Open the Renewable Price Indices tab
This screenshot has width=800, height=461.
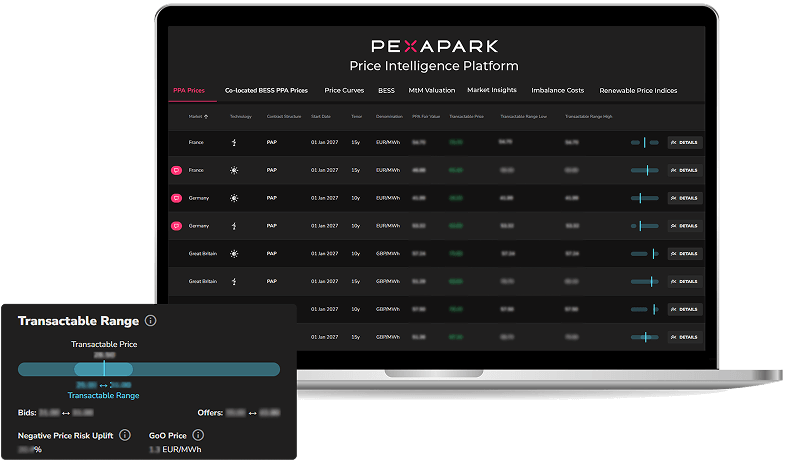pos(638,91)
